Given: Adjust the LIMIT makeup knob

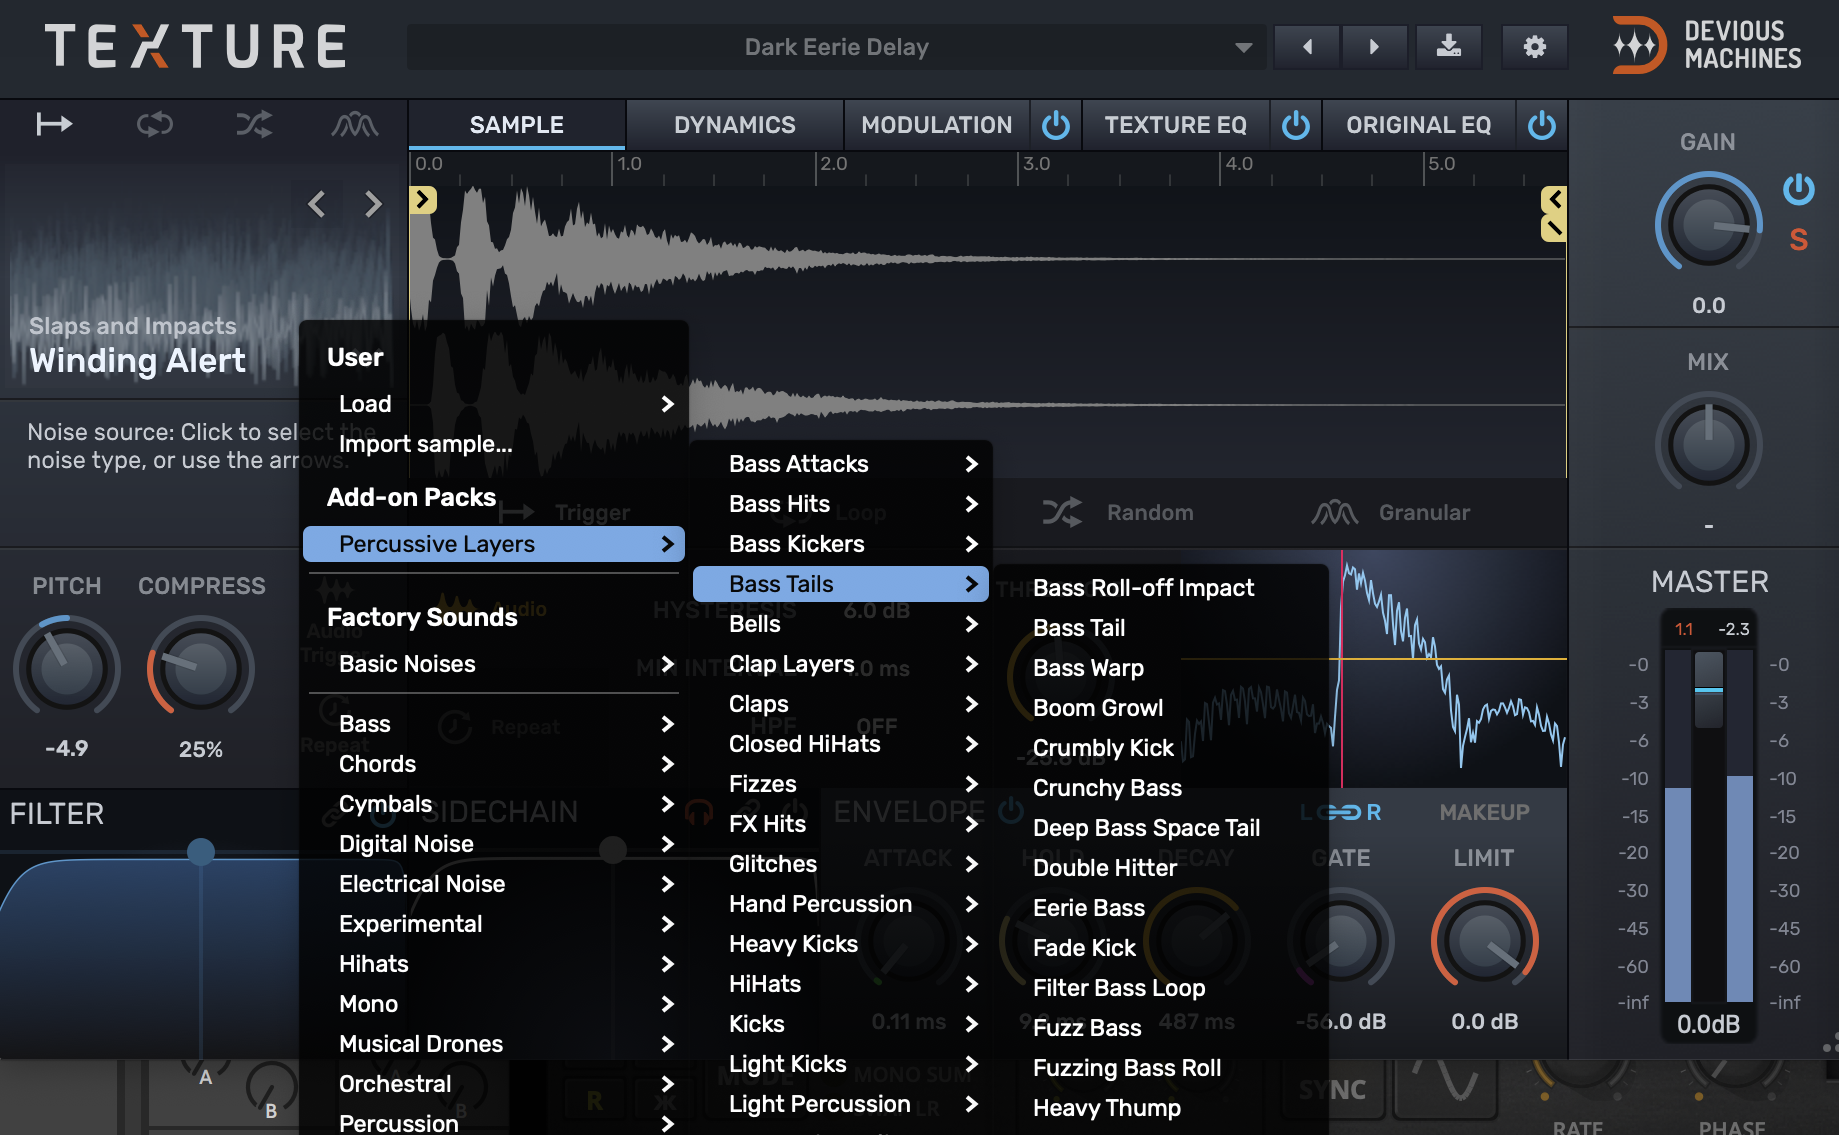Looking at the screenshot, I should point(1484,940).
